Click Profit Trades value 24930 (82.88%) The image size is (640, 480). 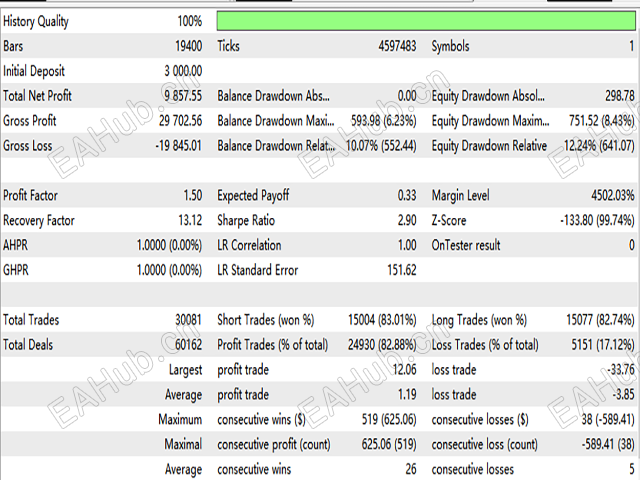coord(382,345)
